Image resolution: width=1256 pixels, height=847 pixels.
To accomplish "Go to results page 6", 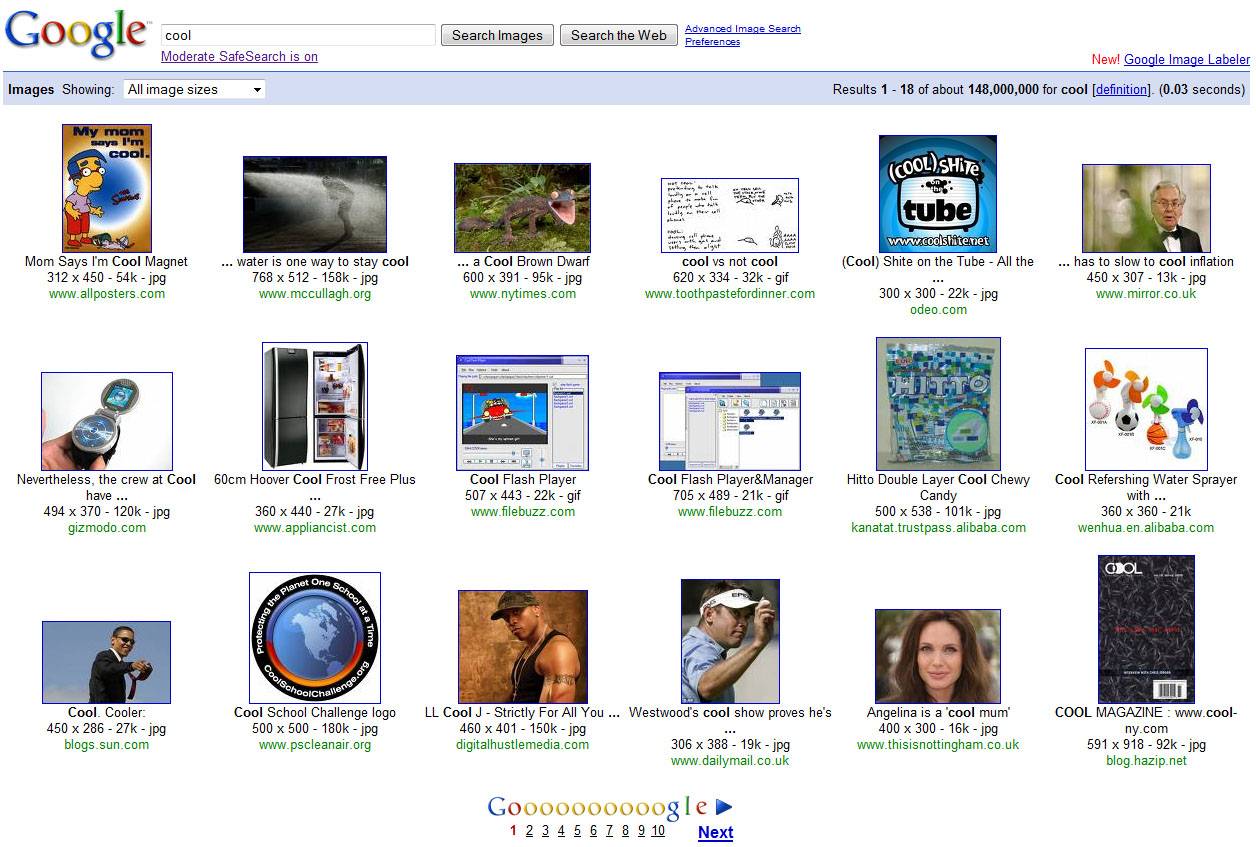I will pyautogui.click(x=594, y=831).
